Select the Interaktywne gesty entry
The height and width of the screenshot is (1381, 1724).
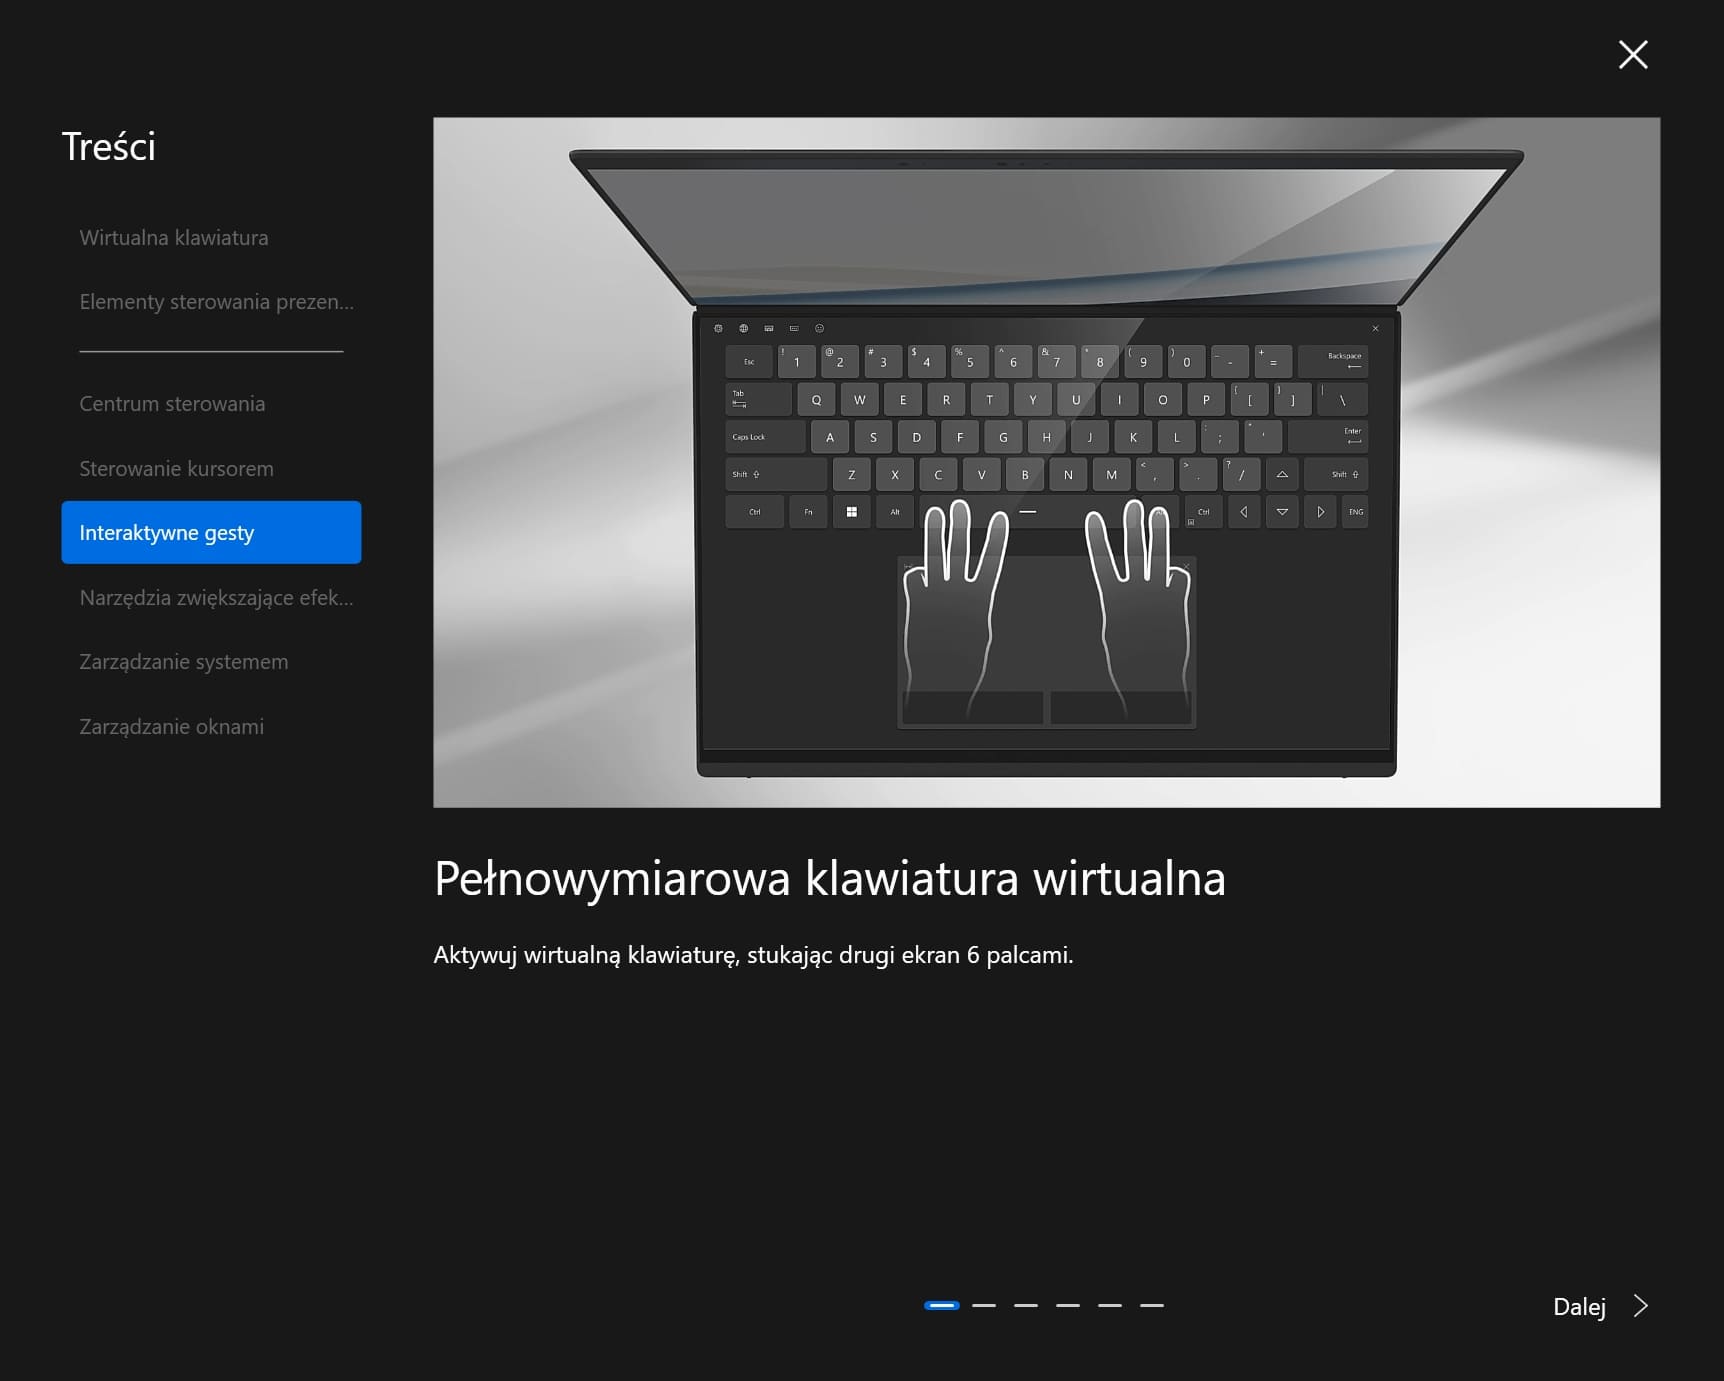pyautogui.click(x=211, y=533)
